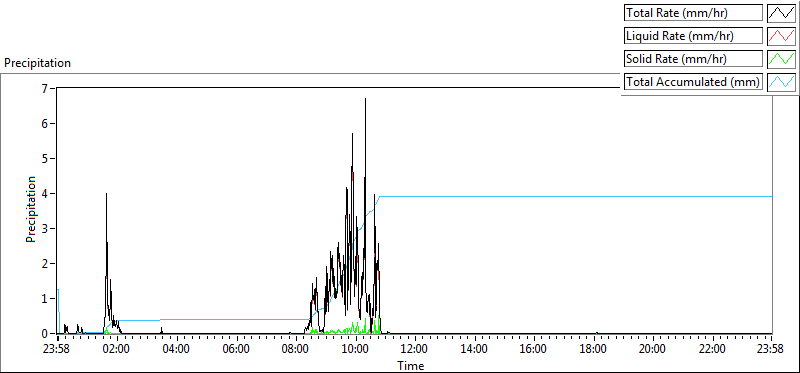Click the flat blue accumulated line near 16:00
This screenshot has height=373, width=800.
pyautogui.click(x=534, y=196)
